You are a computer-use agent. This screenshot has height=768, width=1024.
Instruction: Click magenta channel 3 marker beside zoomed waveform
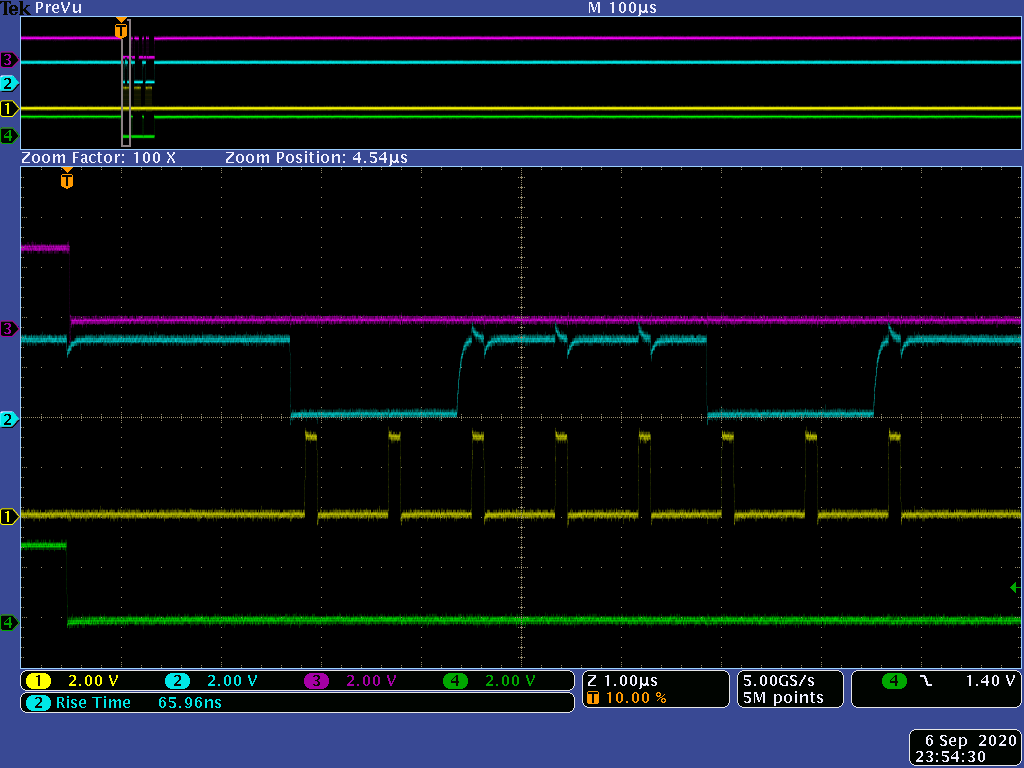[x=8, y=328]
